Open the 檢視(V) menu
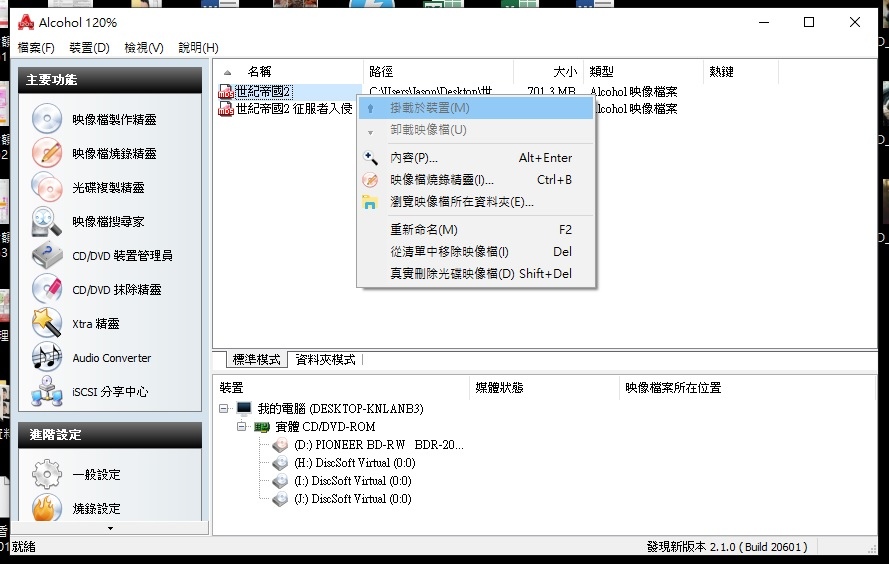This screenshot has width=889, height=564. [x=144, y=48]
